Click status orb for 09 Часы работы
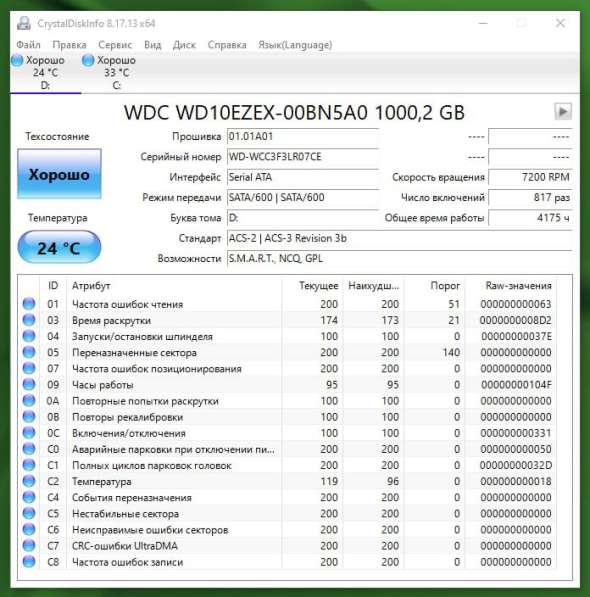 click(x=29, y=385)
